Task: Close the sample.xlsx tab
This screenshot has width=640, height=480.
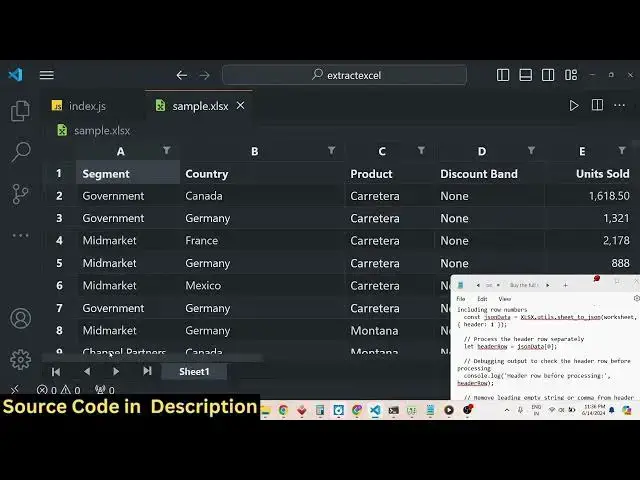Action: pyautogui.click(x=241, y=106)
